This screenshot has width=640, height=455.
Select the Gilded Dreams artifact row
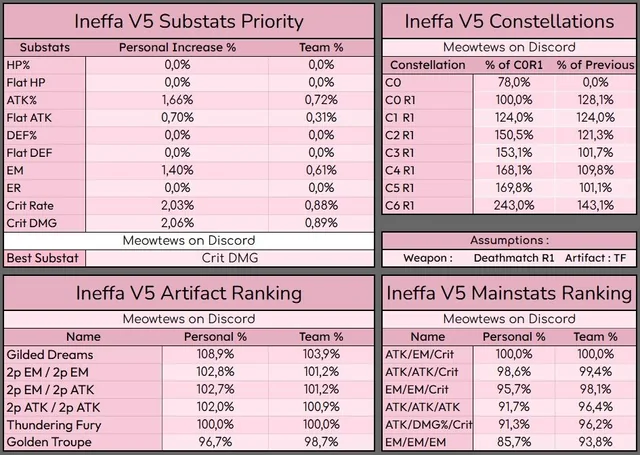pyautogui.click(x=189, y=354)
